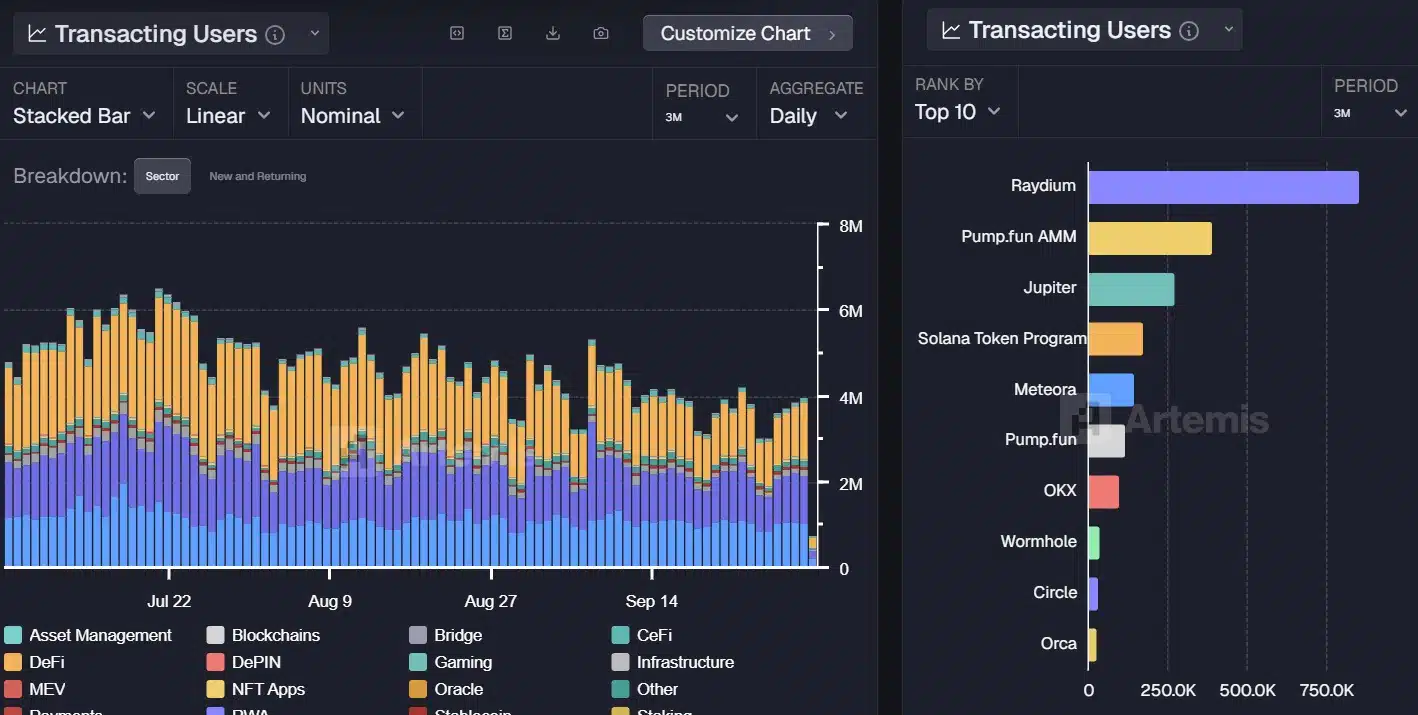Click the 6M y-axis label
This screenshot has width=1418, height=715.
coord(851,312)
